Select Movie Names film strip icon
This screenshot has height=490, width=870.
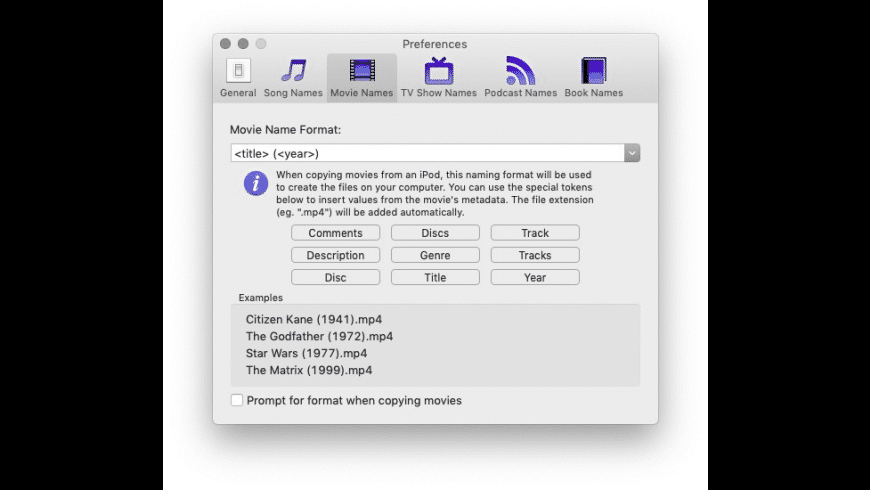[362, 70]
